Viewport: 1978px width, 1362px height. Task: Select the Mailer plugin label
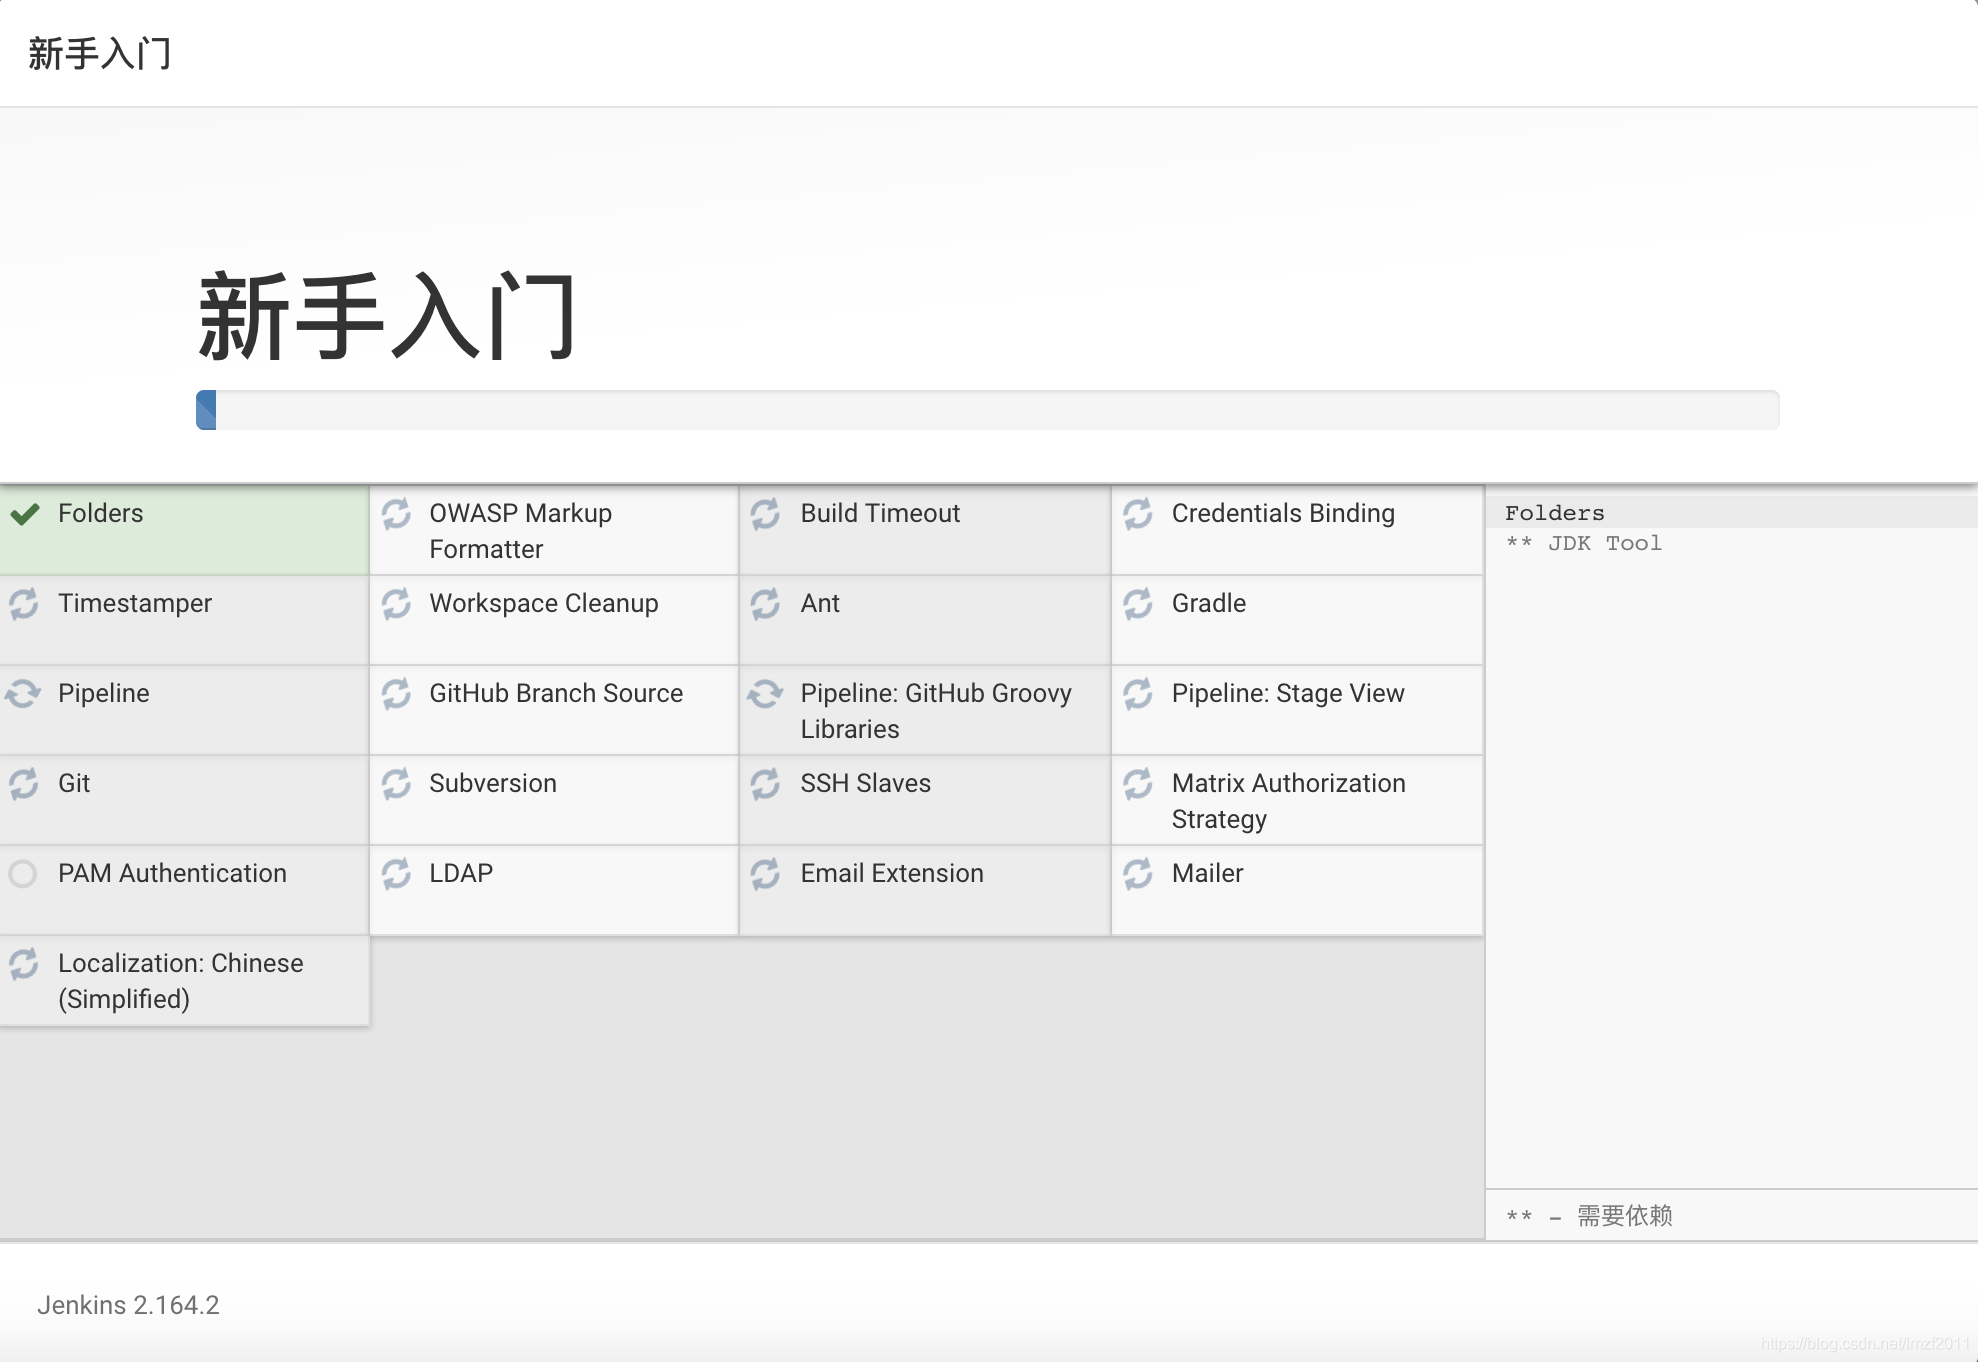[x=1208, y=873]
